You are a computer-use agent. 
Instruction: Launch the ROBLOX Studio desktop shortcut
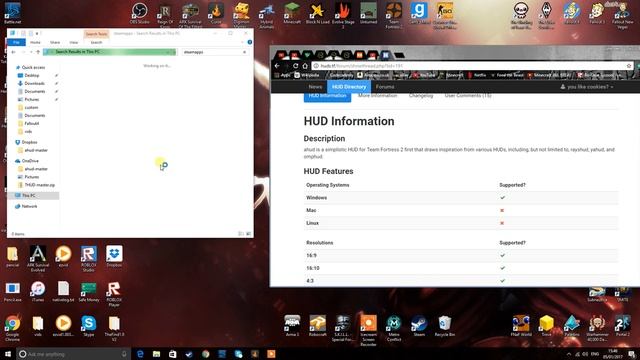coord(89,259)
